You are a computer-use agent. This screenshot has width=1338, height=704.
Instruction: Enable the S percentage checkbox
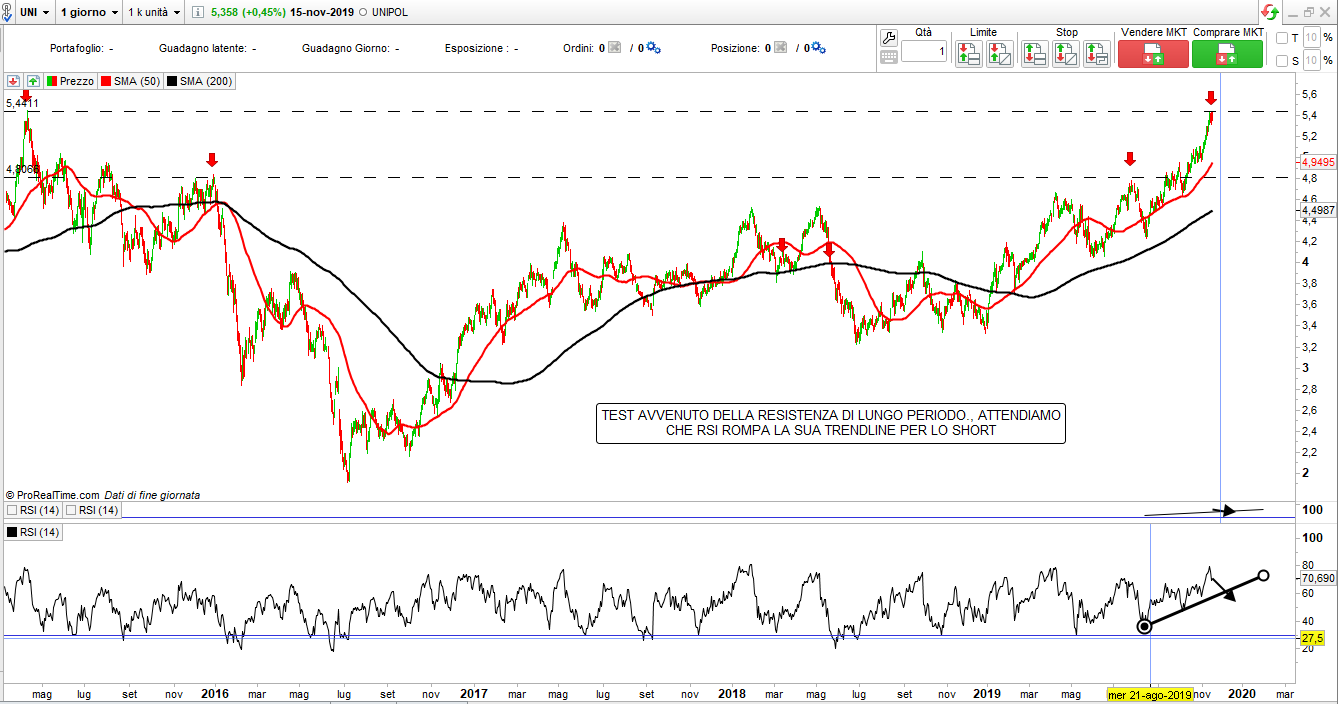pos(1283,61)
